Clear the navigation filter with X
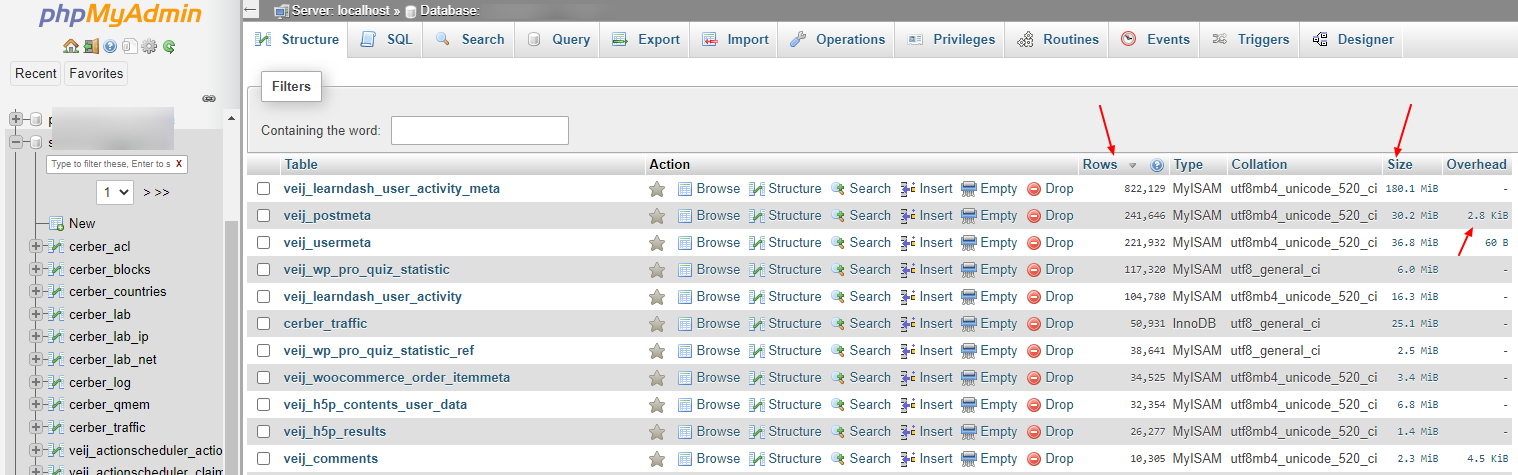This screenshot has width=1518, height=475. tap(179, 163)
